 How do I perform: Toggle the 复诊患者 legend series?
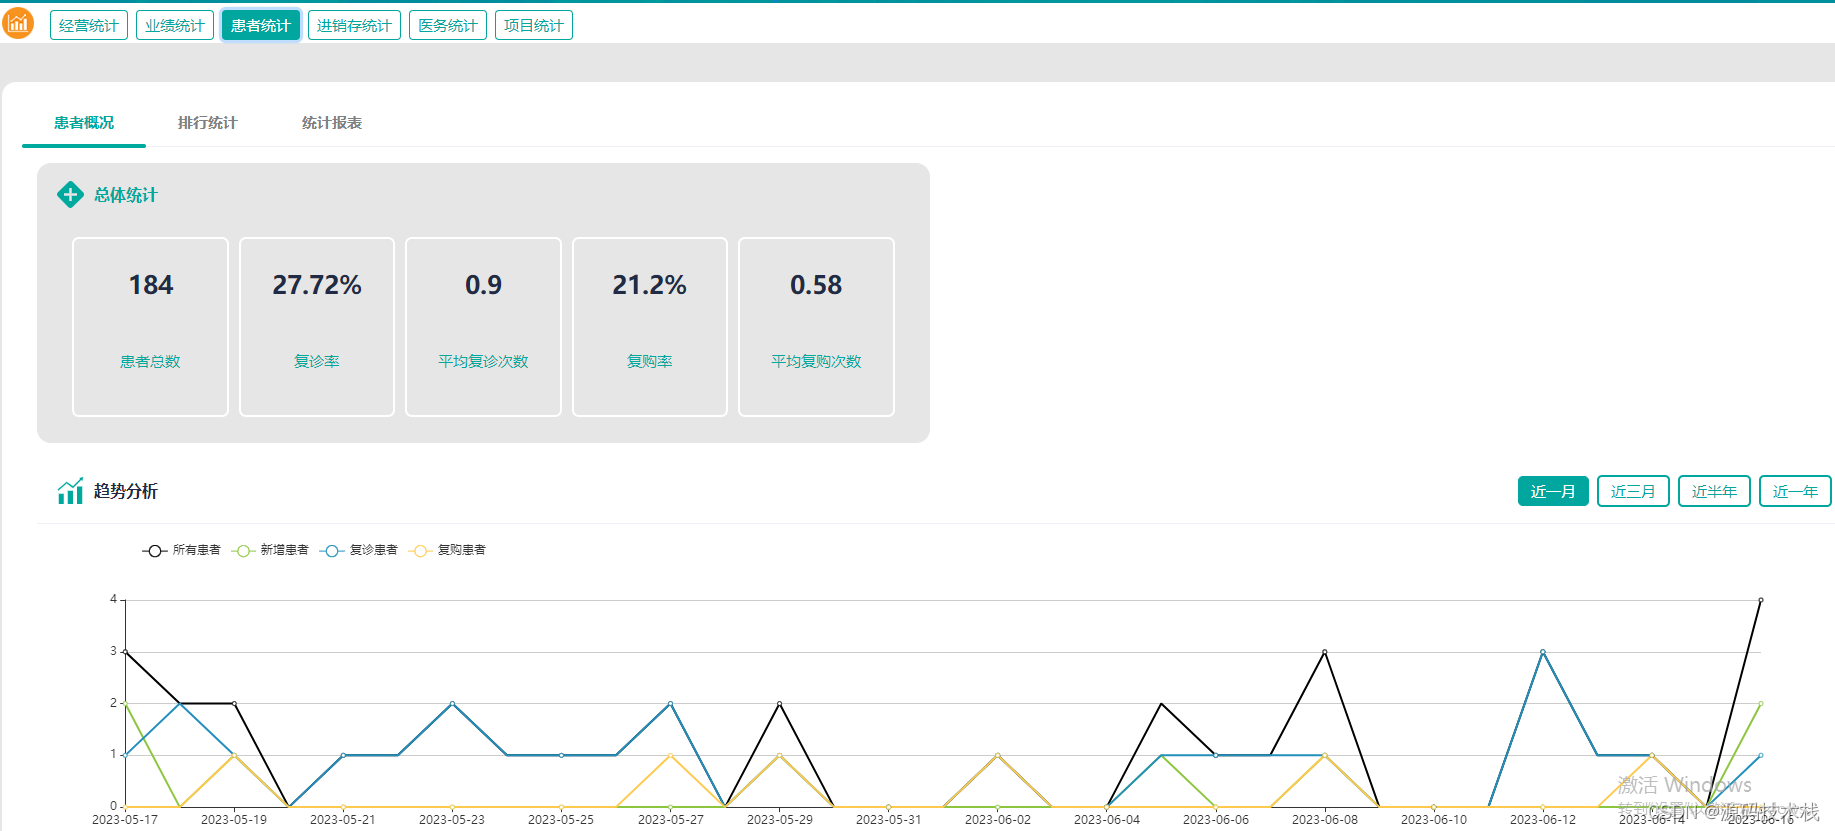pos(359,550)
